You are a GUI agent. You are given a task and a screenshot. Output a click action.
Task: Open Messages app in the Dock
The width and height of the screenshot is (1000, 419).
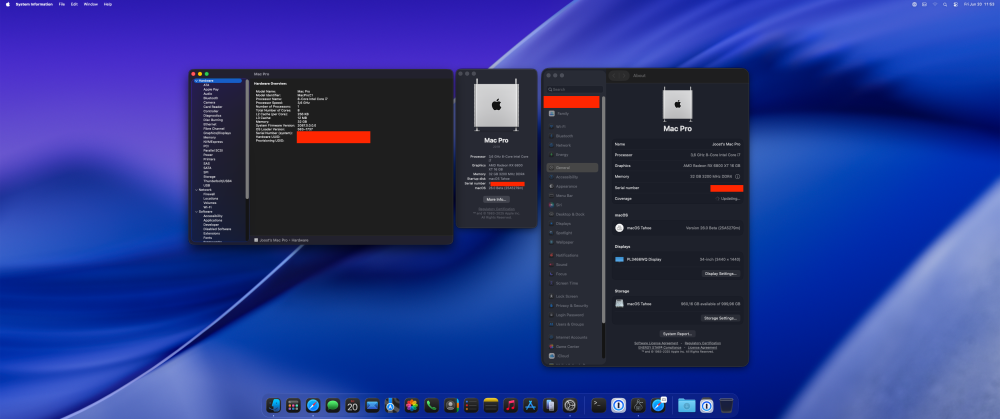coord(332,404)
